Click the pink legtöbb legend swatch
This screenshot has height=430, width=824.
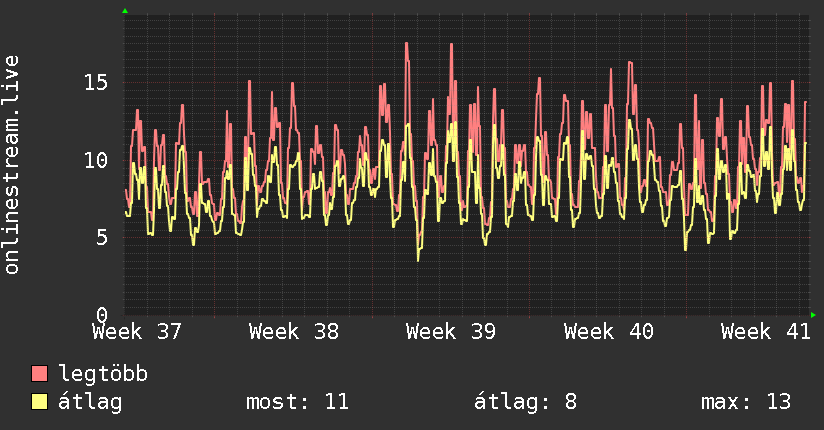[x=39, y=373]
